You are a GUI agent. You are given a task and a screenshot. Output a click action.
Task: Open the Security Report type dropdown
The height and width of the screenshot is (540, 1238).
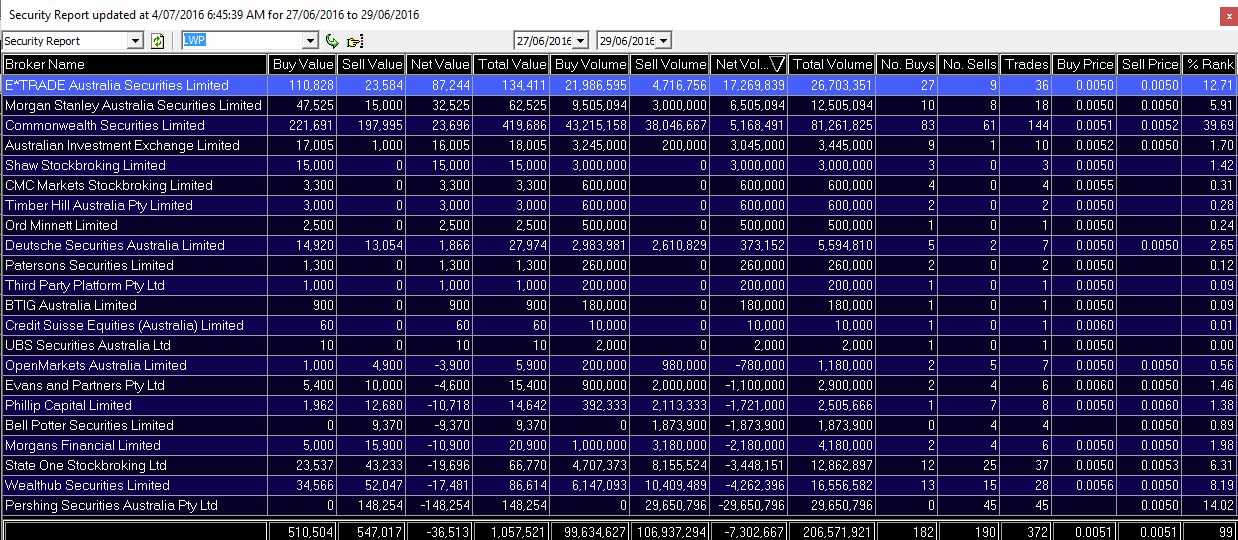(x=136, y=41)
